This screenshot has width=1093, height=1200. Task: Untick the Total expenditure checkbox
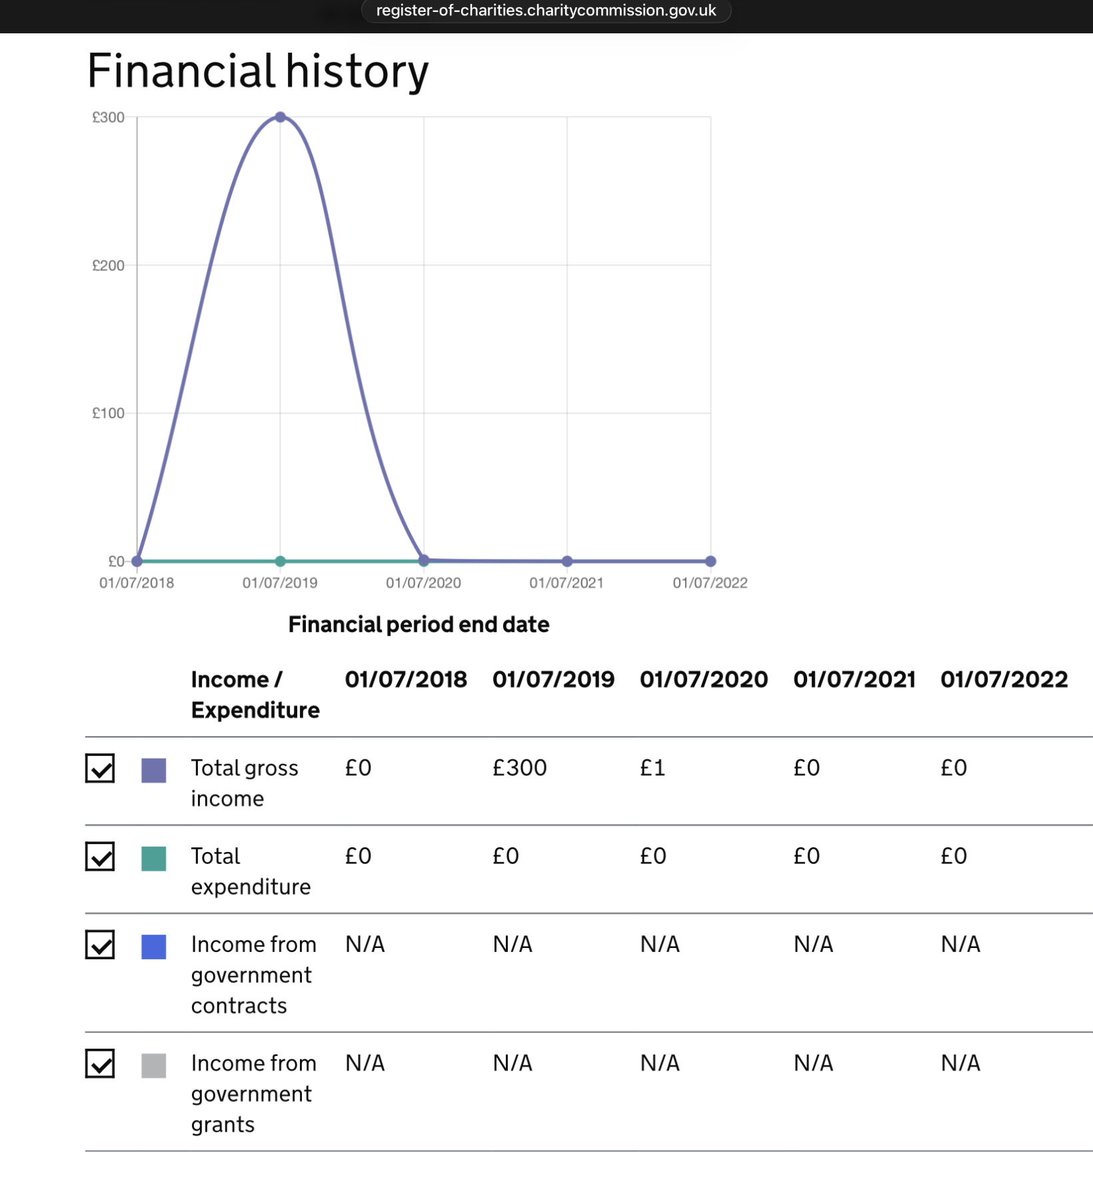pyautogui.click(x=100, y=857)
